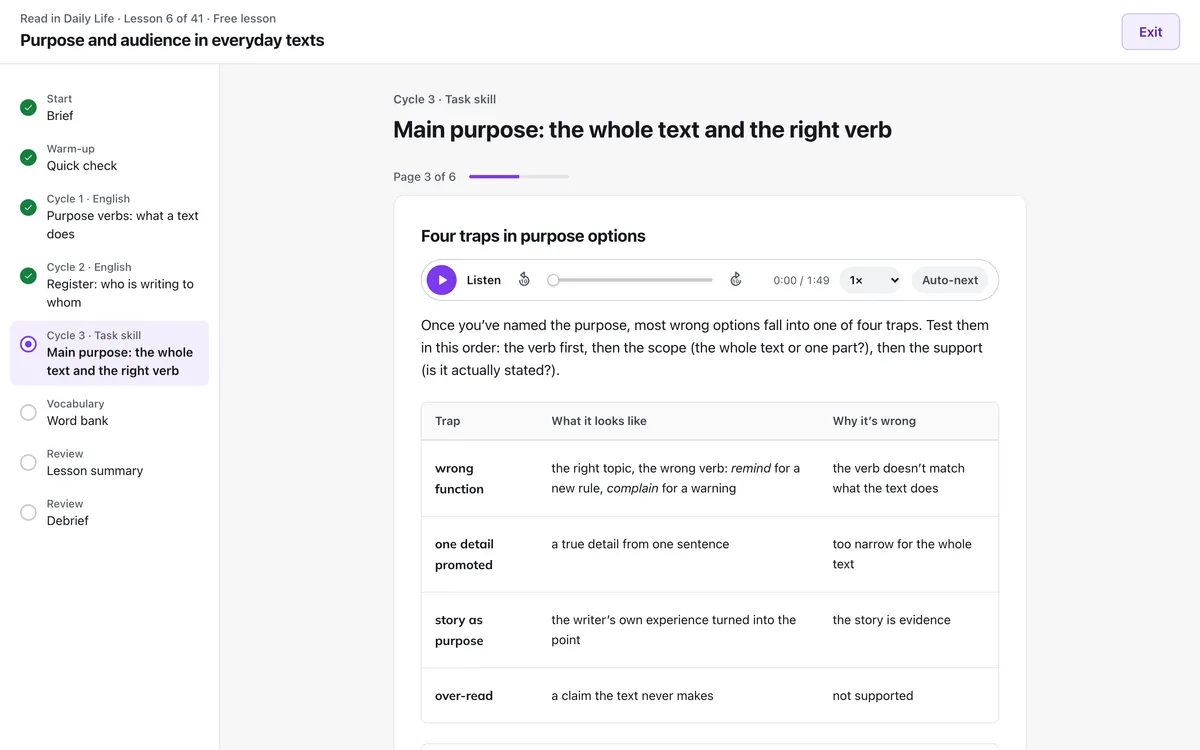Open Cycle 2 Register step

tap(109, 284)
